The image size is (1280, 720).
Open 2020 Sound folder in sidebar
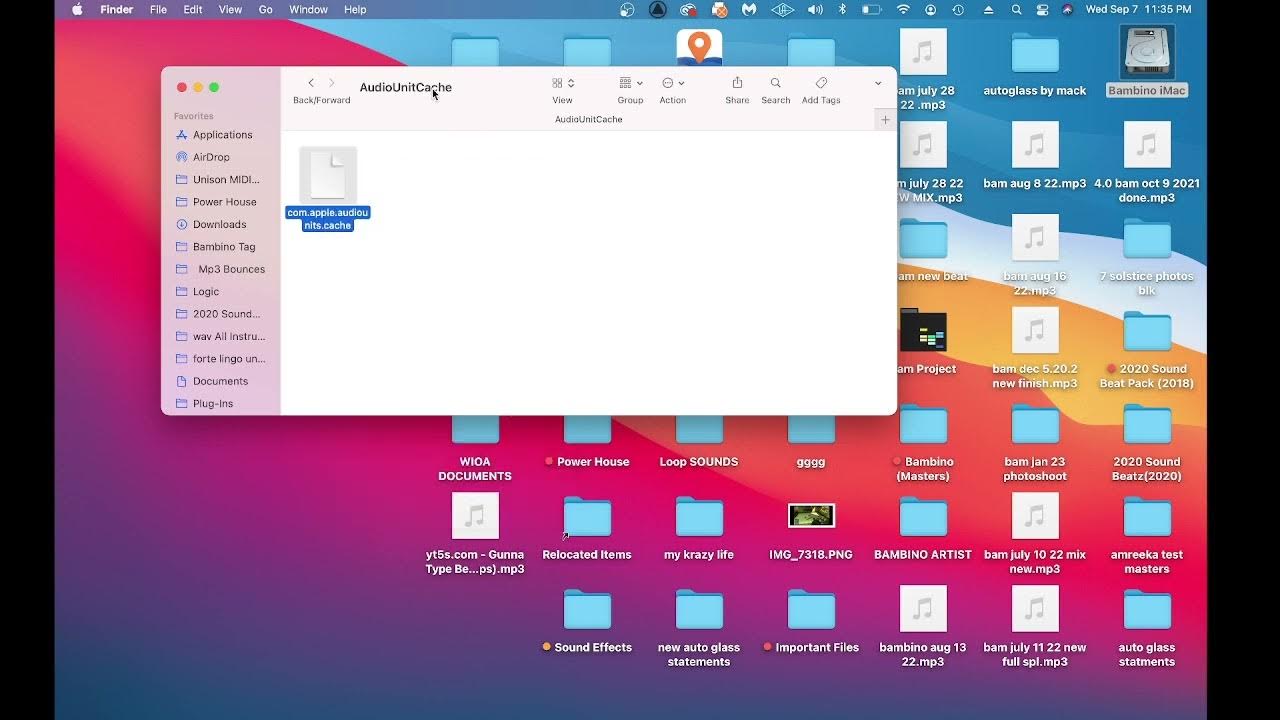coord(226,314)
